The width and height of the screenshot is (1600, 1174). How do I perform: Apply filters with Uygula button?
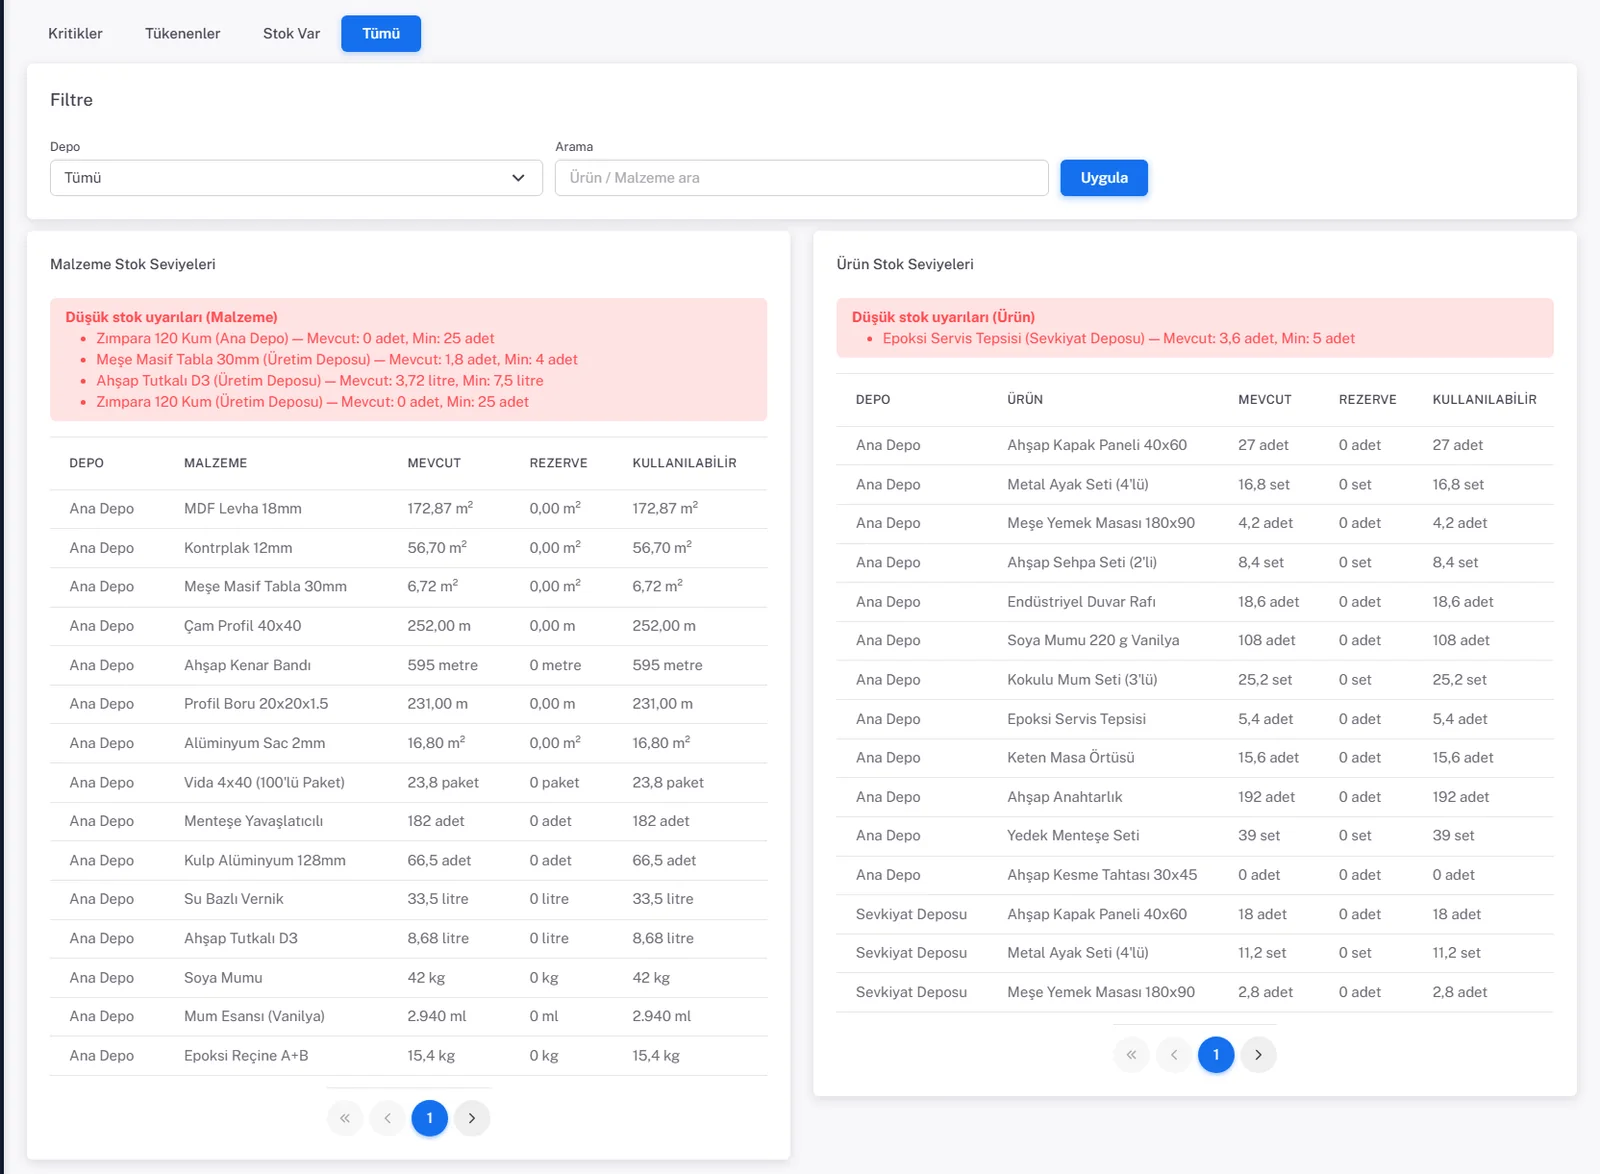coord(1104,178)
